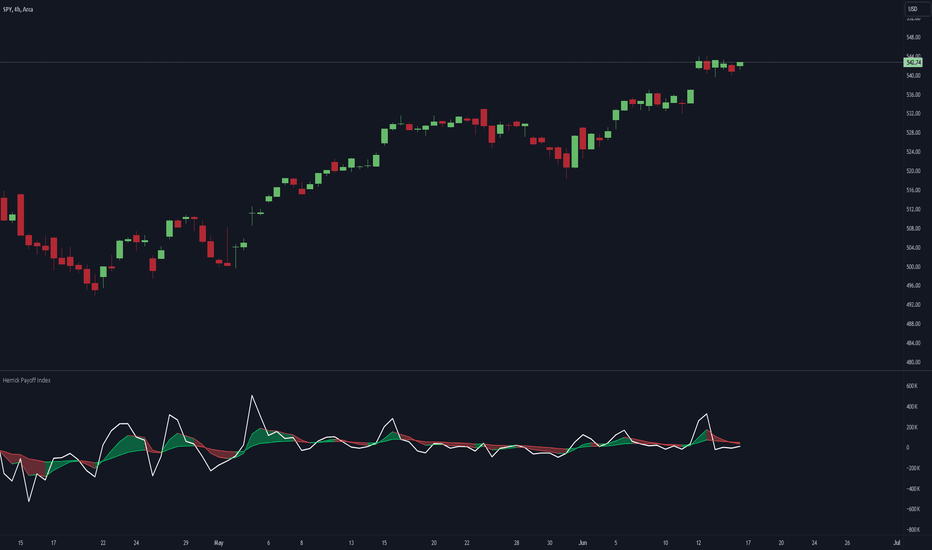Image resolution: width=932 pixels, height=550 pixels.
Task: Click the 484.00 price axis label
Action: pos(913,342)
